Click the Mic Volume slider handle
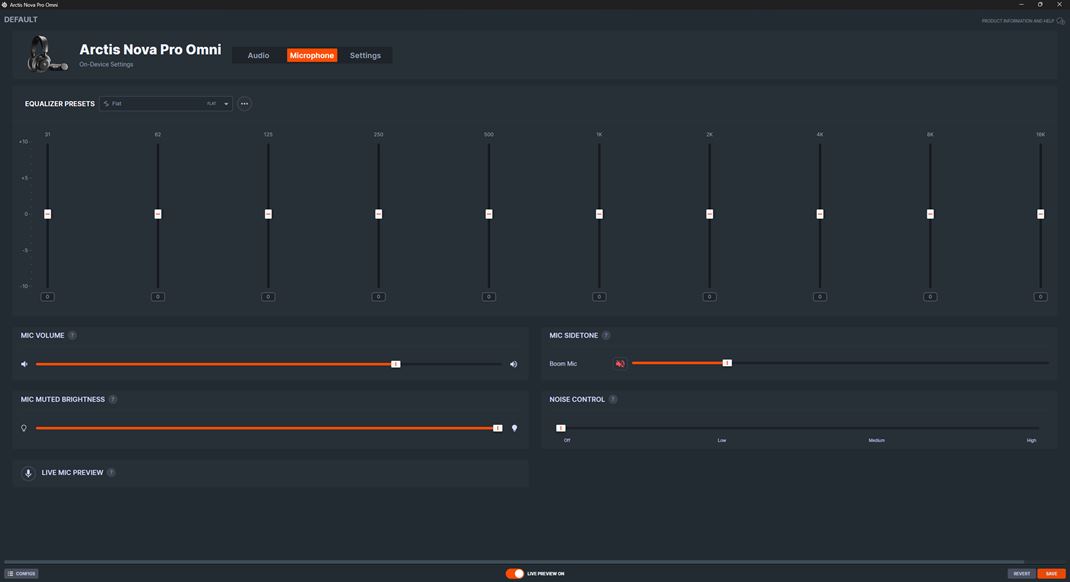This screenshot has width=1070, height=582. tap(396, 364)
